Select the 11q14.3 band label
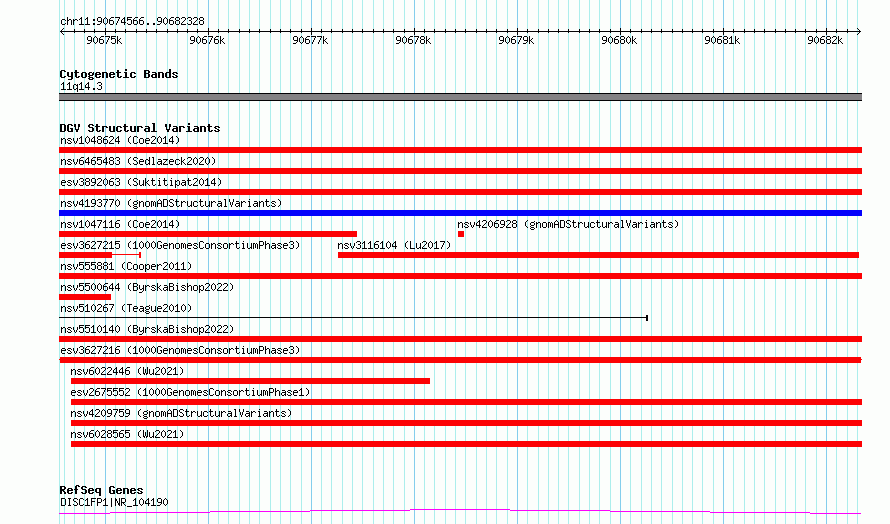The width and height of the screenshot is (890, 524). (x=81, y=86)
